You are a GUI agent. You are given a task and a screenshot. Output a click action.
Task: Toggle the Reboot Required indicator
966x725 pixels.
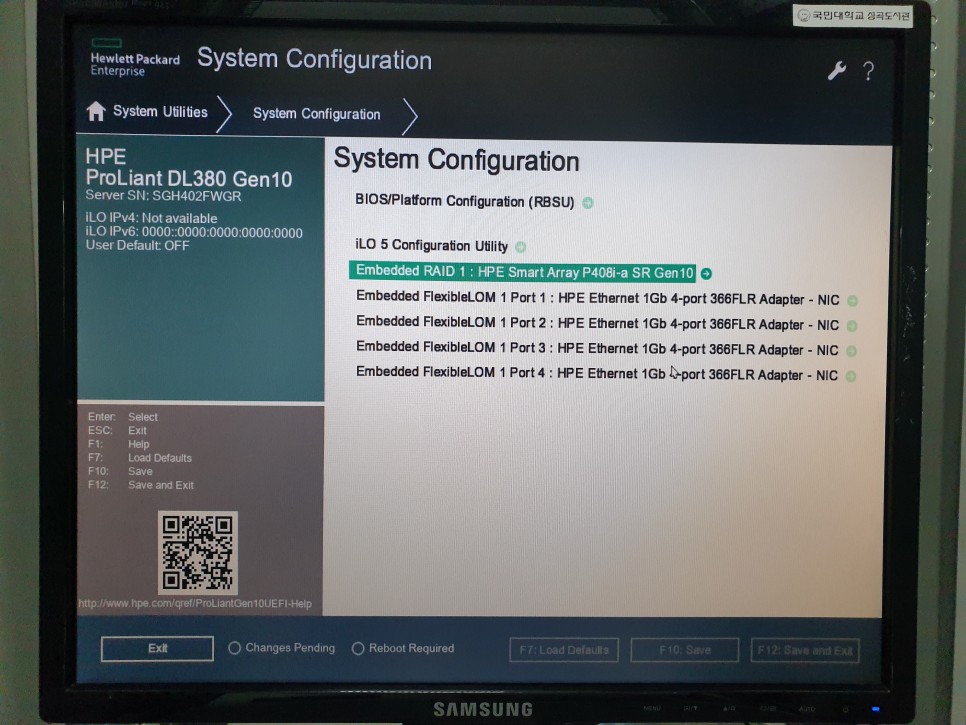[358, 649]
